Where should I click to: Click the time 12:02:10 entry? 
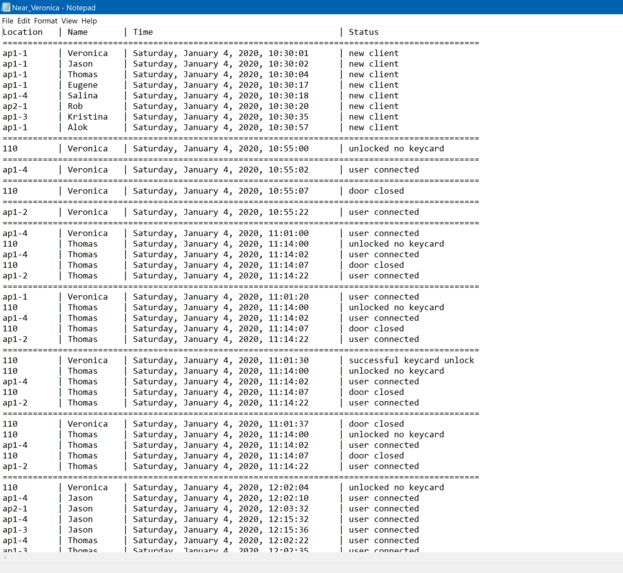pos(288,498)
